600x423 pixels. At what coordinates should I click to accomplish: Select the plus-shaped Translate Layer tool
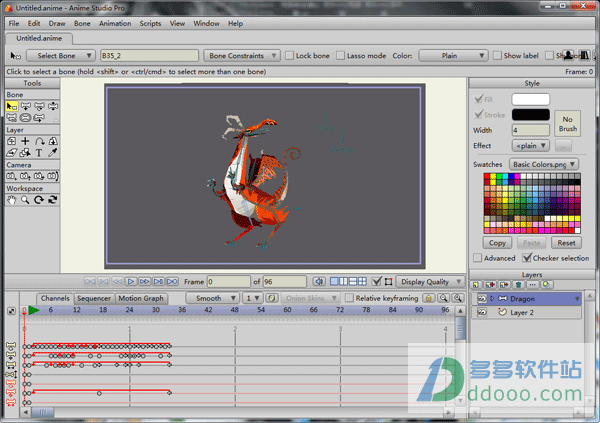[x=25, y=141]
